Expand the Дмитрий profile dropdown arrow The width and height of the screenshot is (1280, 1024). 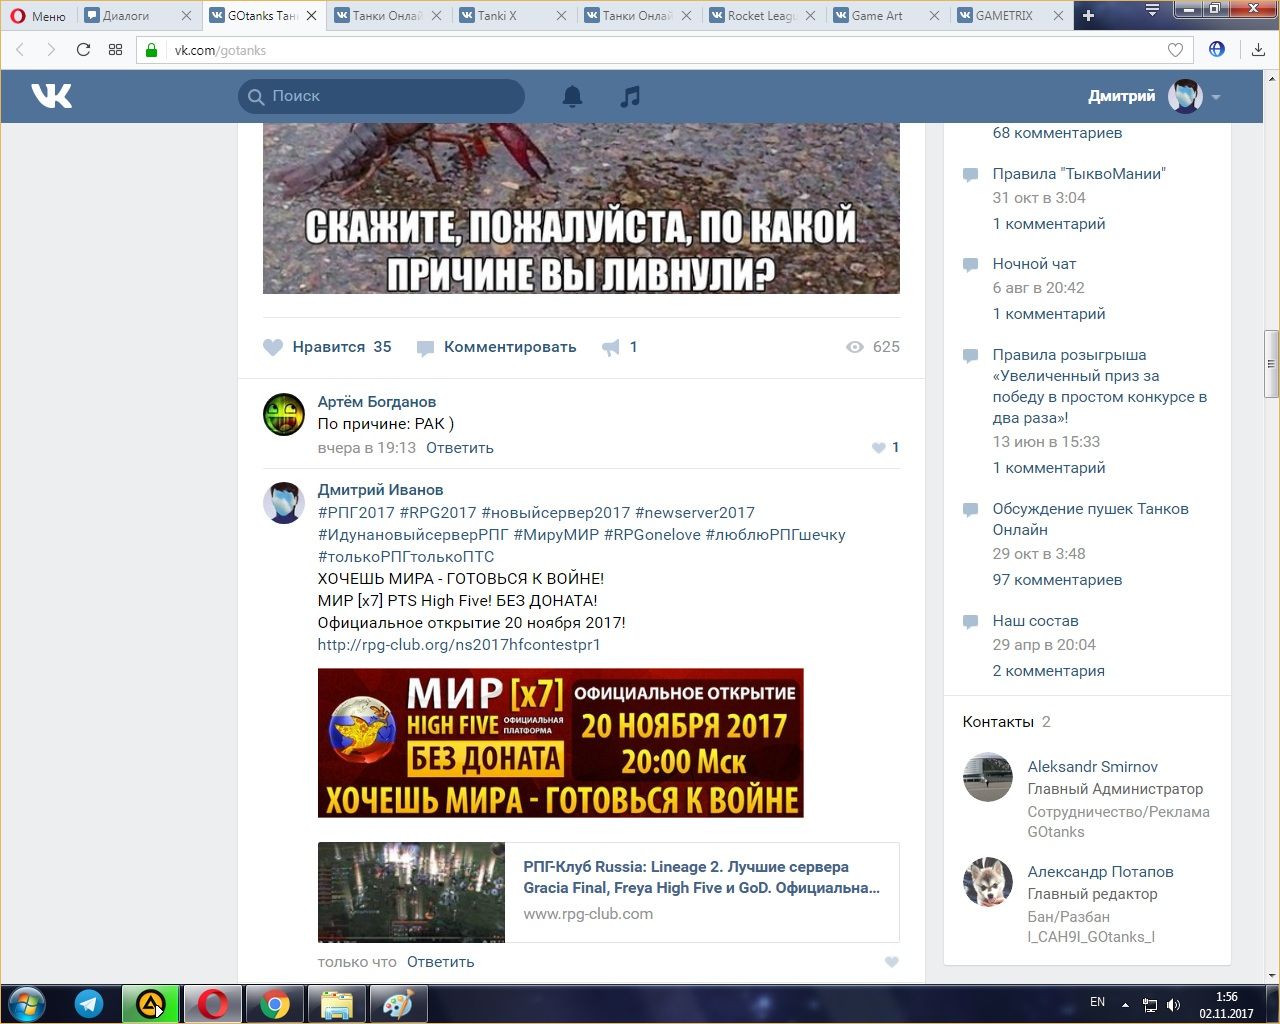pyautogui.click(x=1216, y=97)
